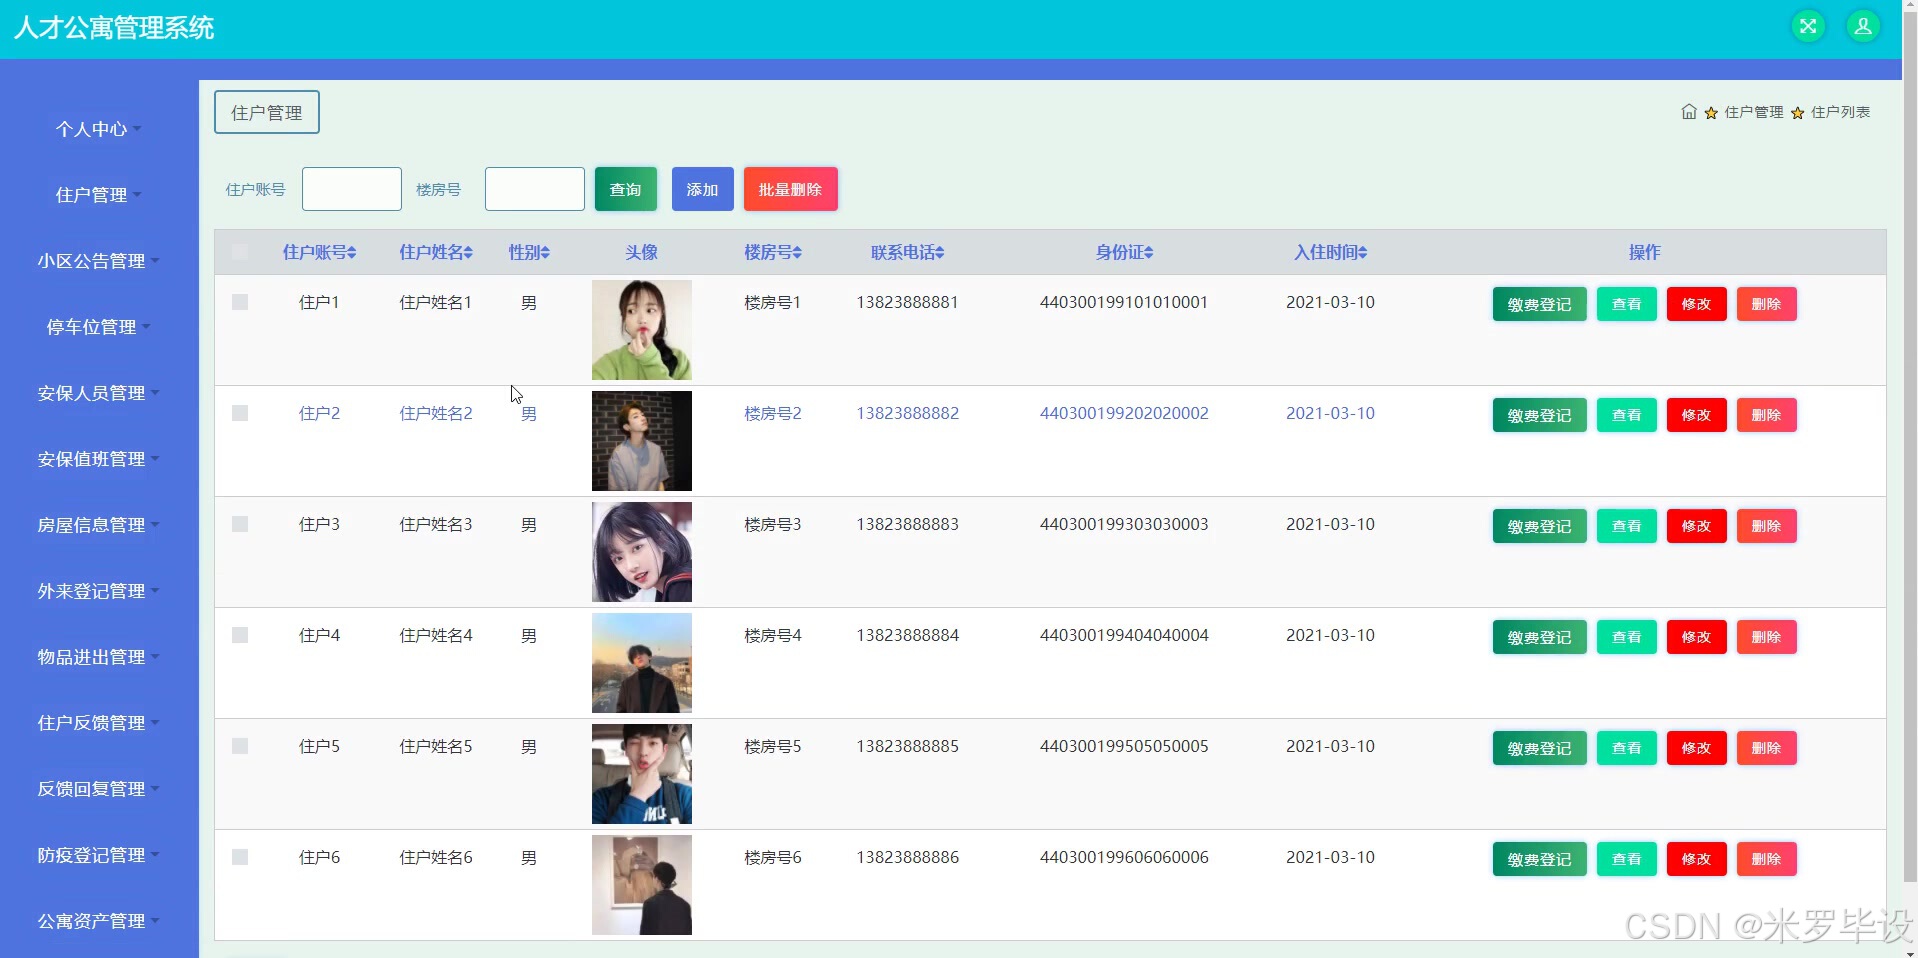Expand the 物品进出管理 sidebar menu
This screenshot has width=1918, height=958.
98,657
